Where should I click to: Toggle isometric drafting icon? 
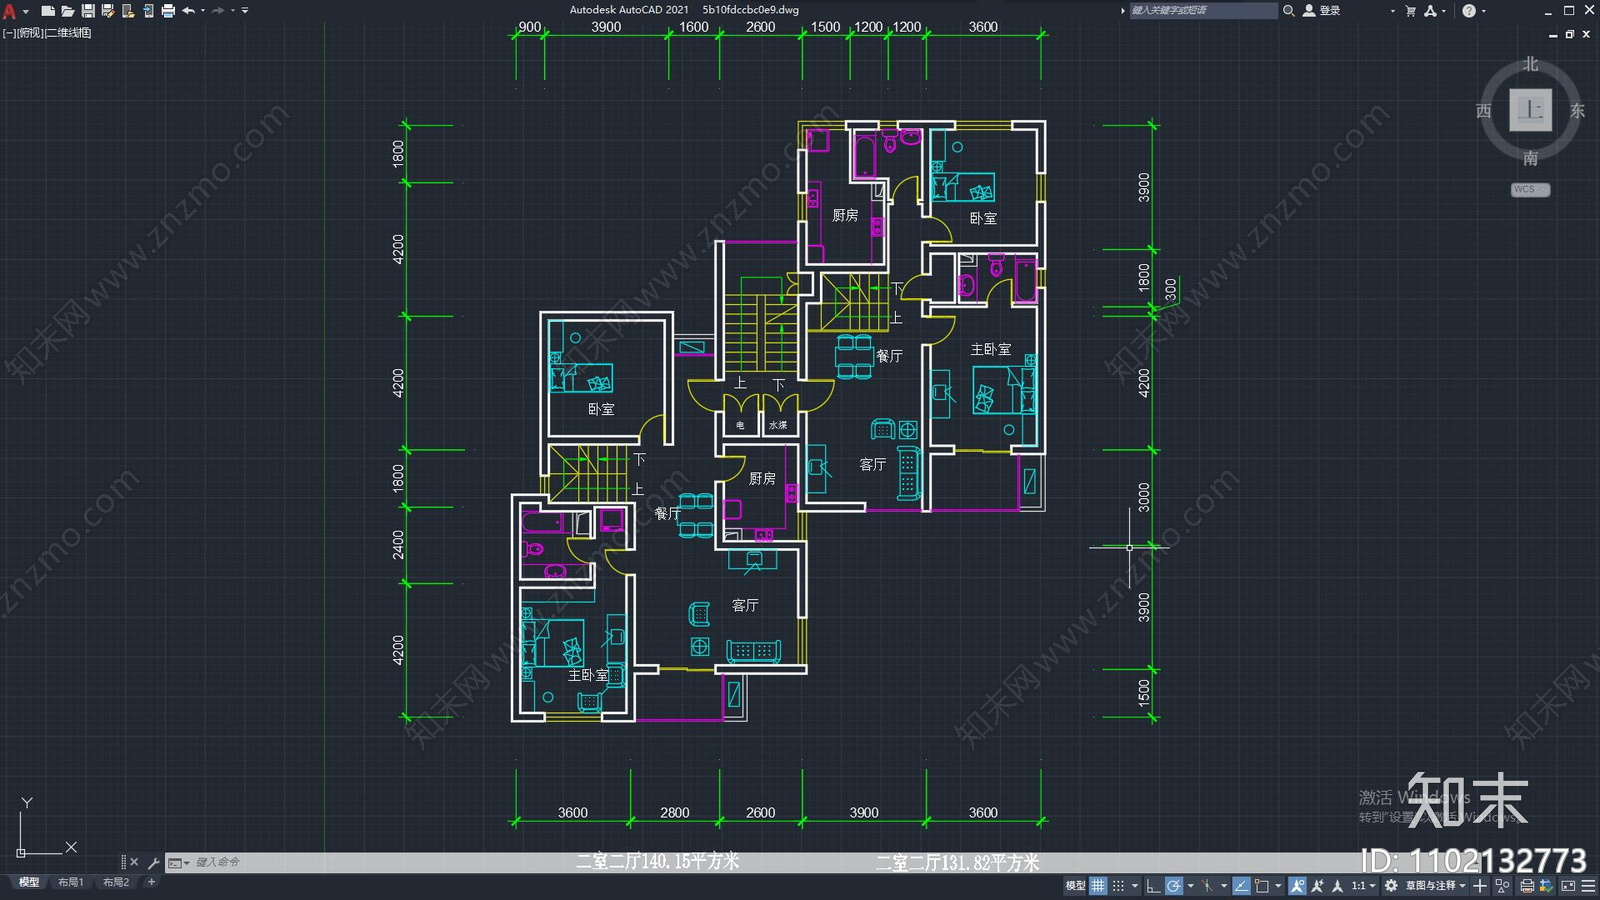pyautogui.click(x=1207, y=886)
